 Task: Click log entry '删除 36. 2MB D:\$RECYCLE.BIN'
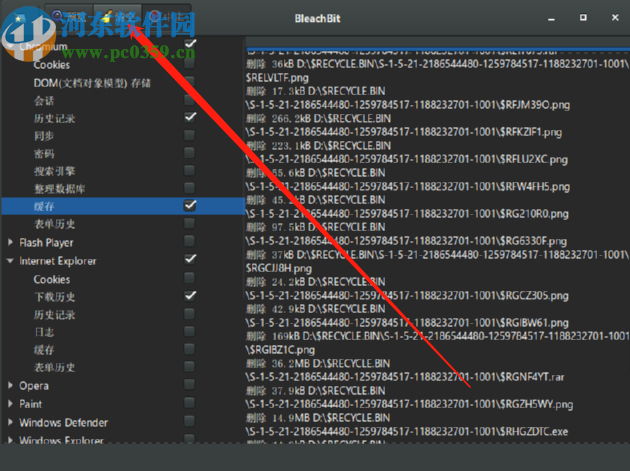click(318, 363)
